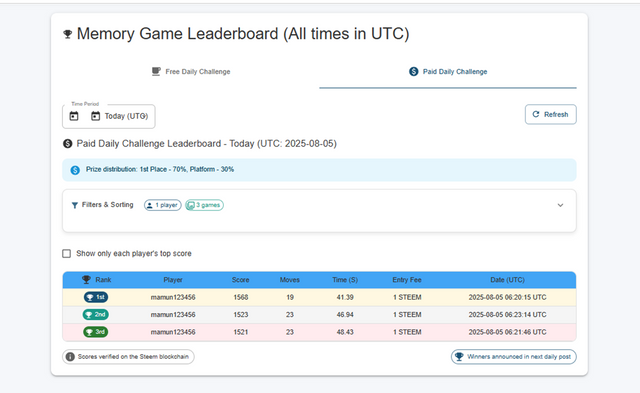The image size is (640, 393).
Task: Switch to Free Daily Challenge tab
Action: (x=191, y=72)
